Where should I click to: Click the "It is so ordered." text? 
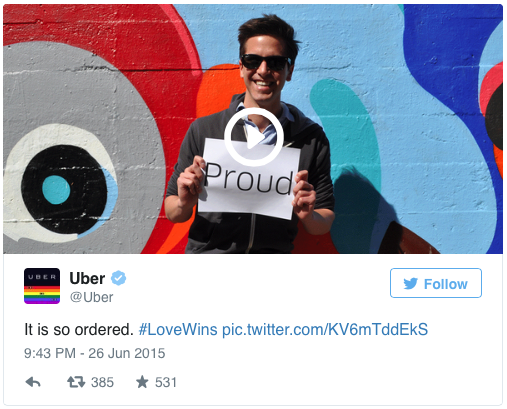click(79, 330)
